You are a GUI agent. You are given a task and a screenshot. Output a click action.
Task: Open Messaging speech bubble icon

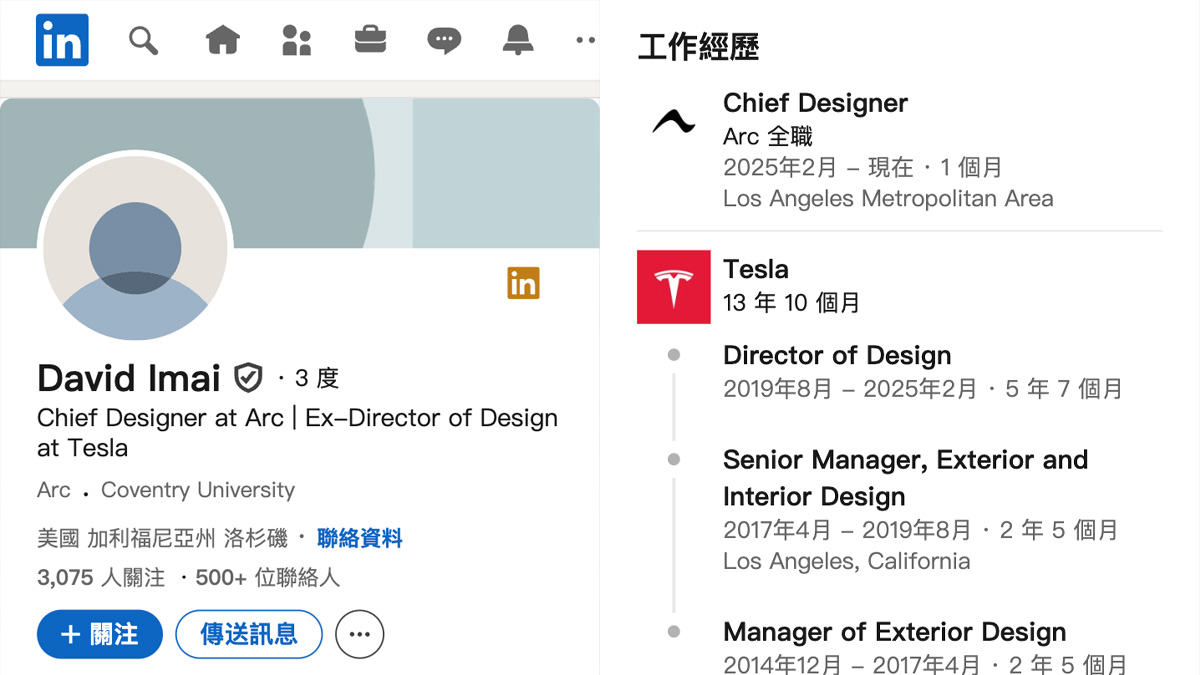444,40
